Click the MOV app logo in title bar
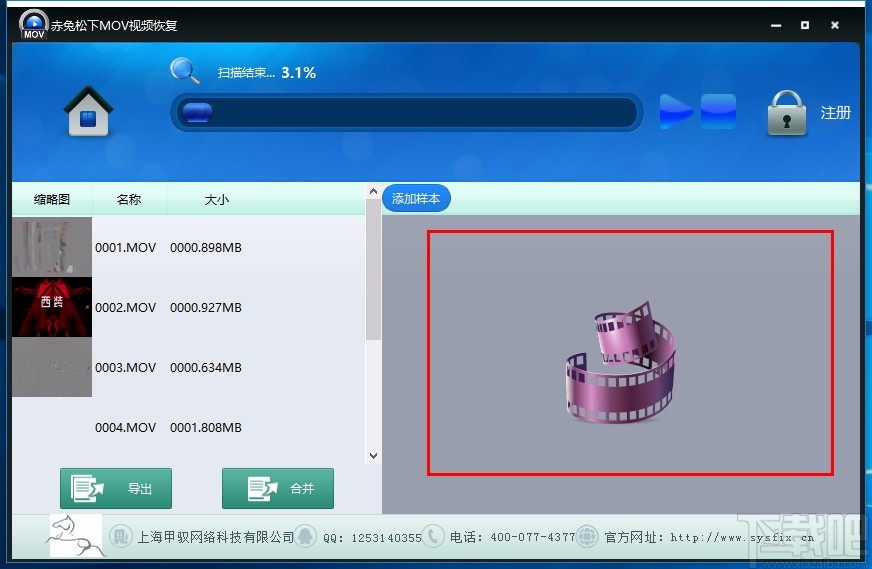Screen dimensions: 872x569 click(x=33, y=24)
